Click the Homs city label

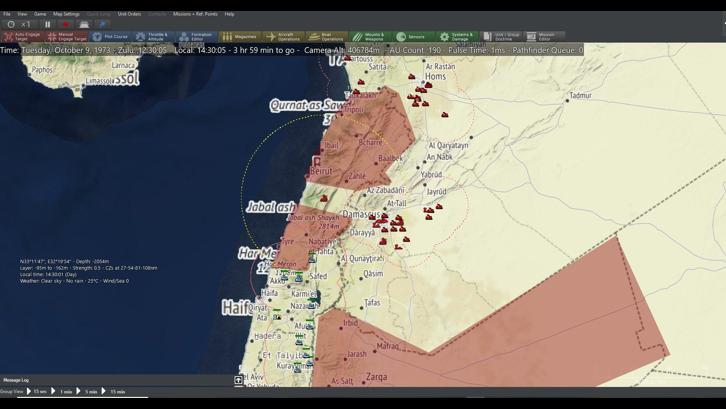[x=435, y=76]
